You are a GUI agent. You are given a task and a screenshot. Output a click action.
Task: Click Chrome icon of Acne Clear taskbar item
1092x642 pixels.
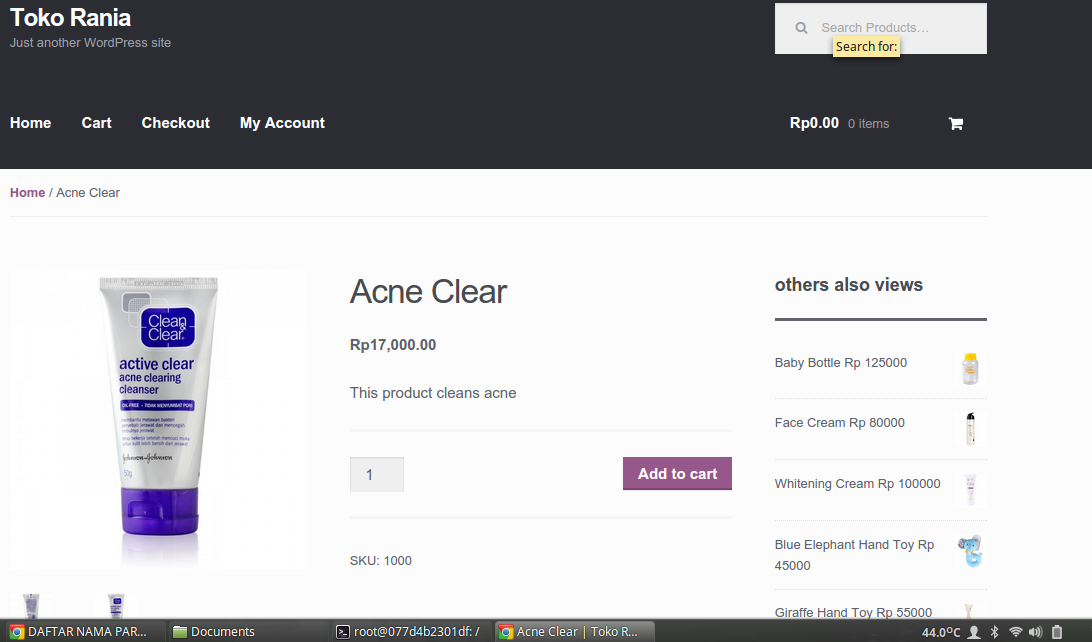coord(506,632)
